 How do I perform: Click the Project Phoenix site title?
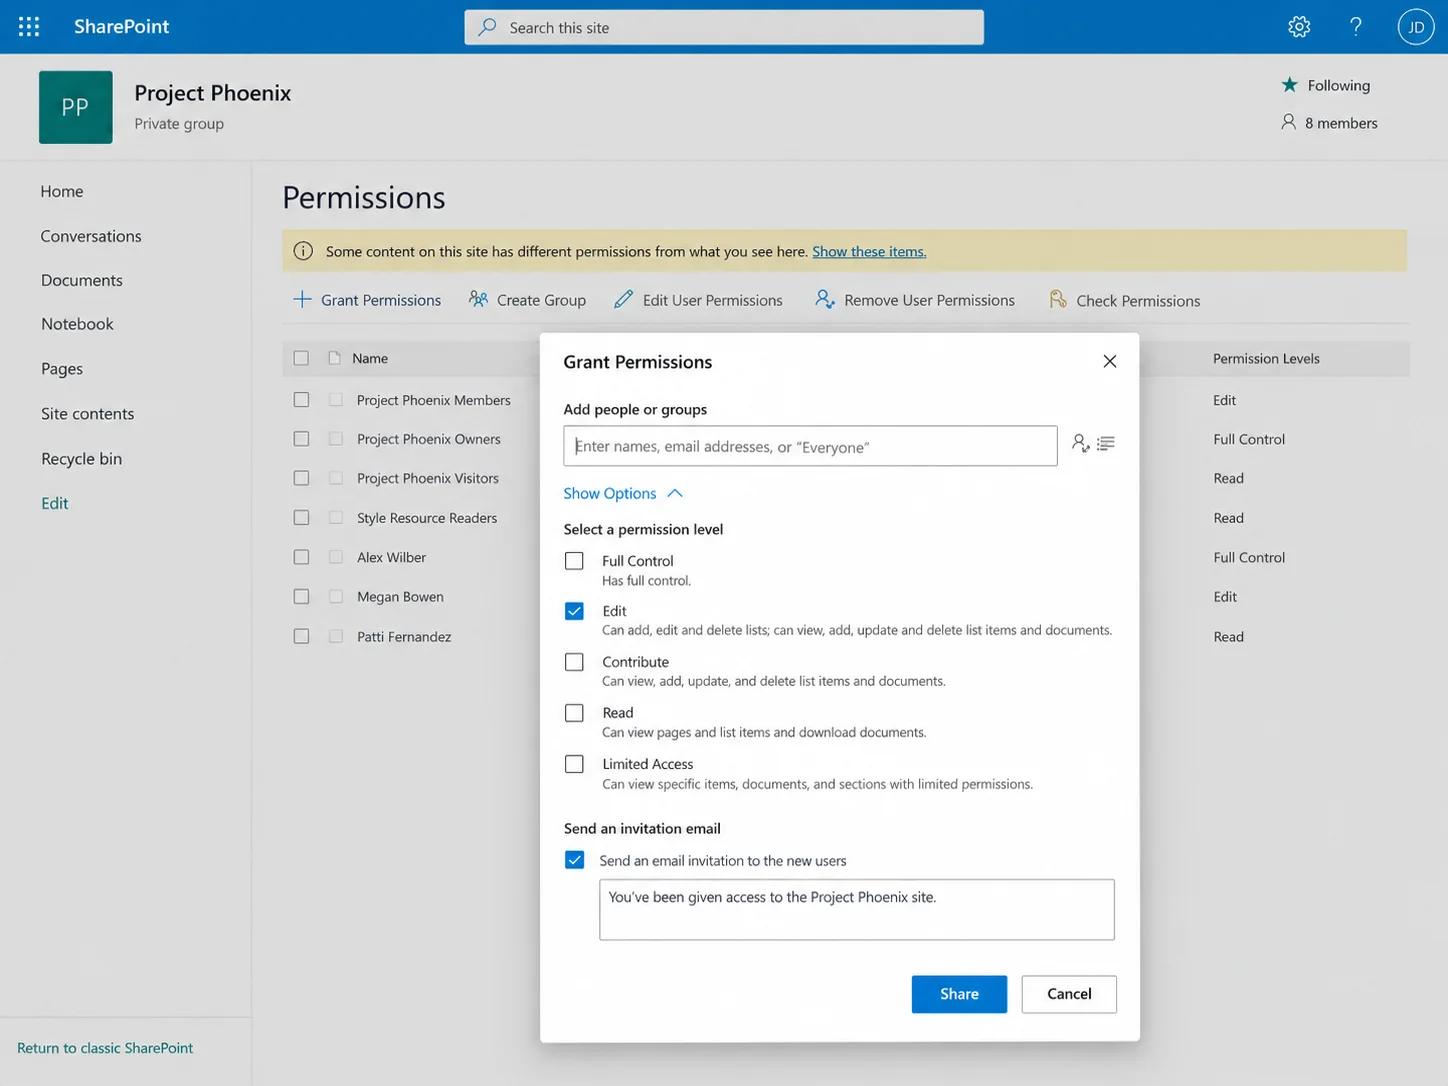(213, 93)
